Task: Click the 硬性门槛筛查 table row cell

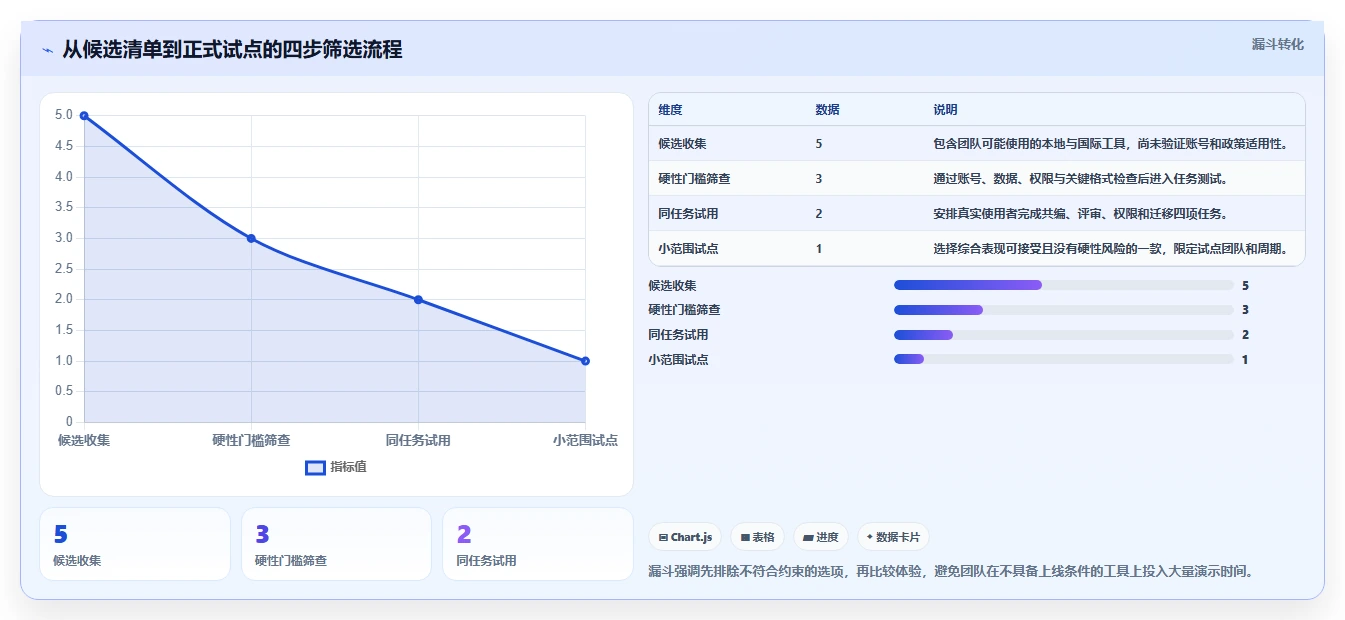Action: 694,179
